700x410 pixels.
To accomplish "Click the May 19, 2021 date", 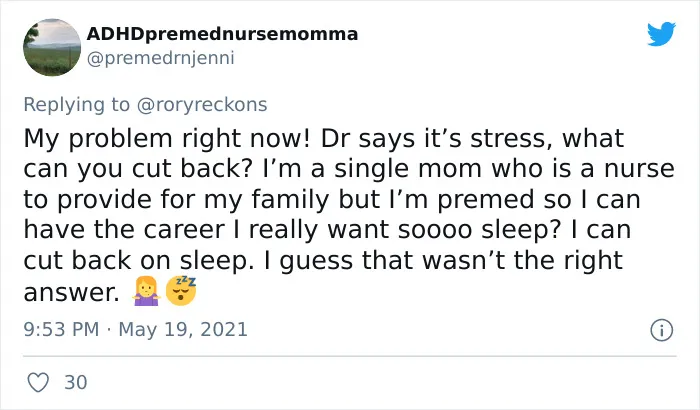I will tap(183, 330).
